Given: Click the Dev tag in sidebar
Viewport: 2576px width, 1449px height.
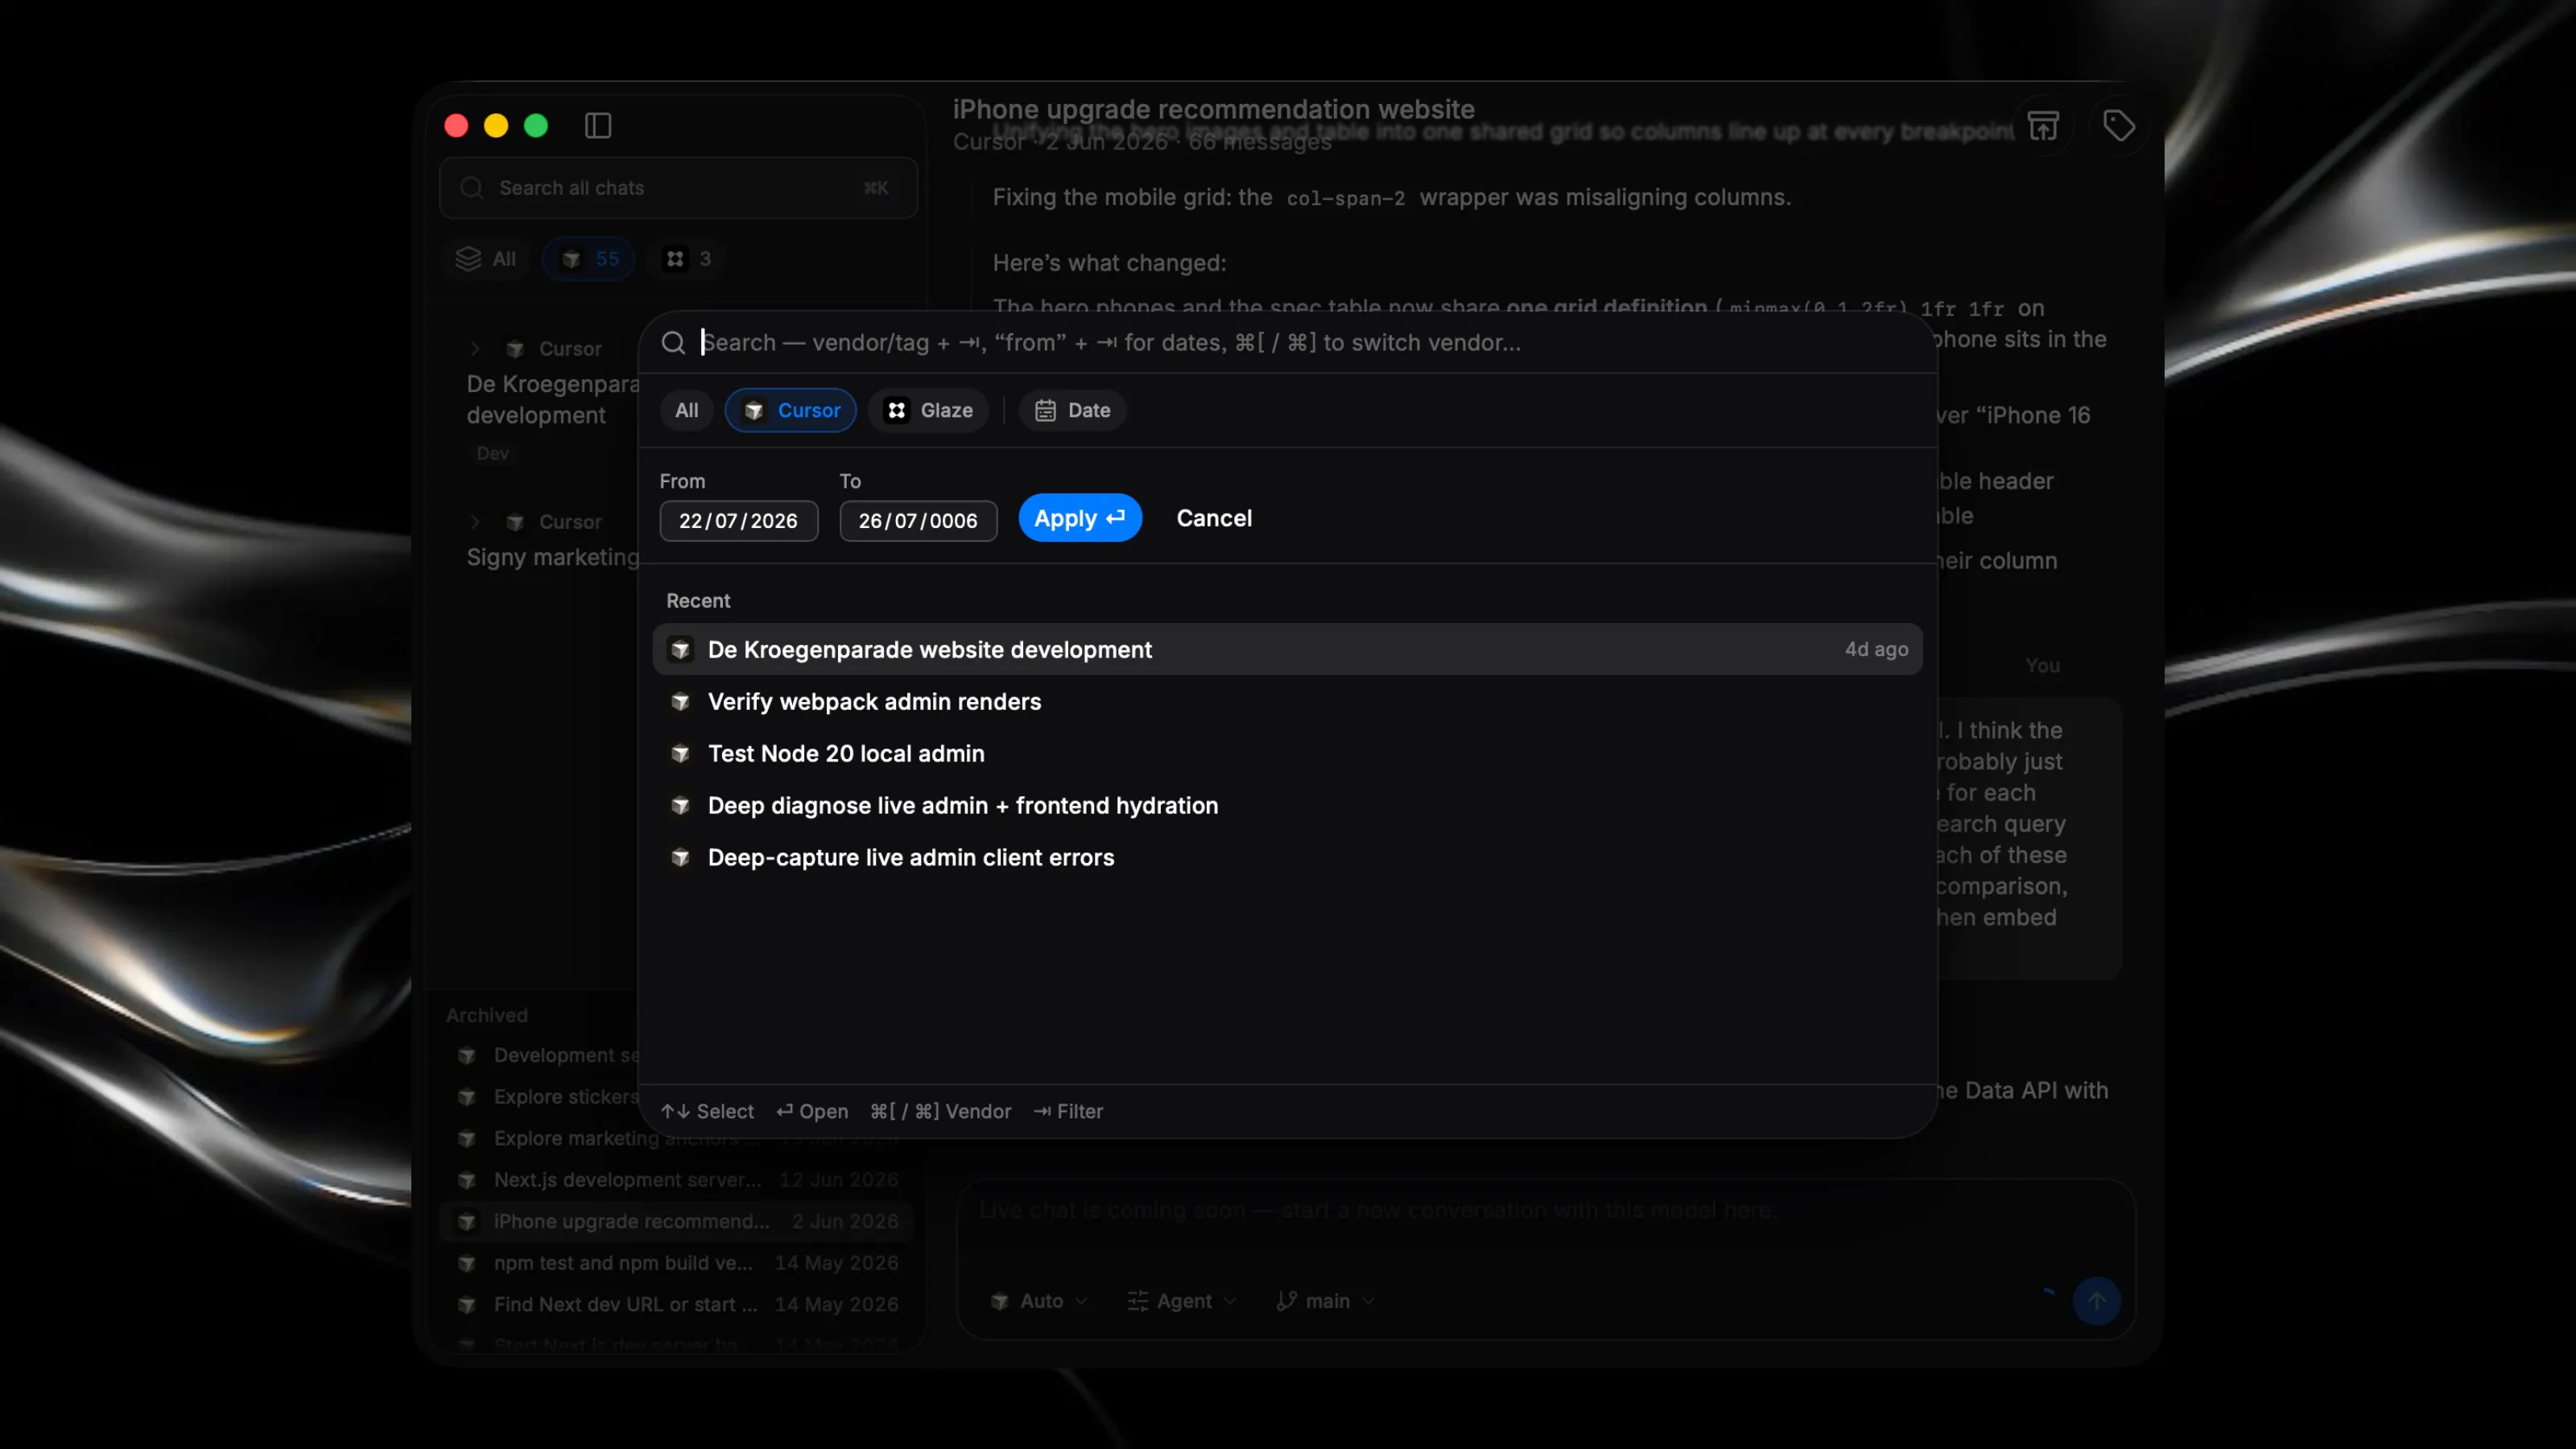Looking at the screenshot, I should pyautogui.click(x=492, y=454).
